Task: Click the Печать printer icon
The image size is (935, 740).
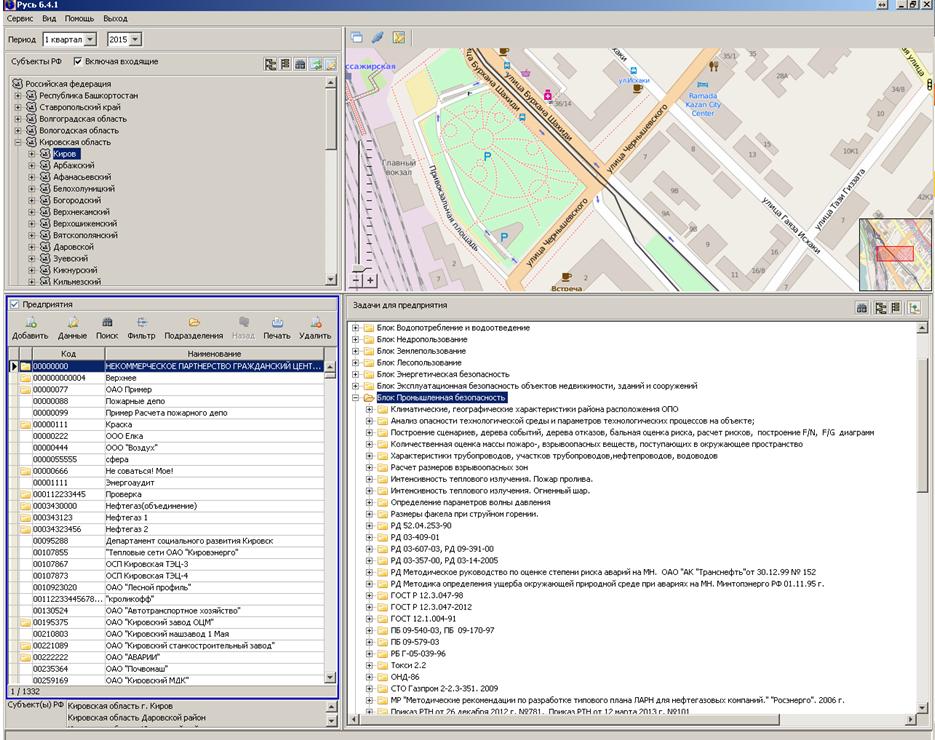Action: tap(277, 323)
